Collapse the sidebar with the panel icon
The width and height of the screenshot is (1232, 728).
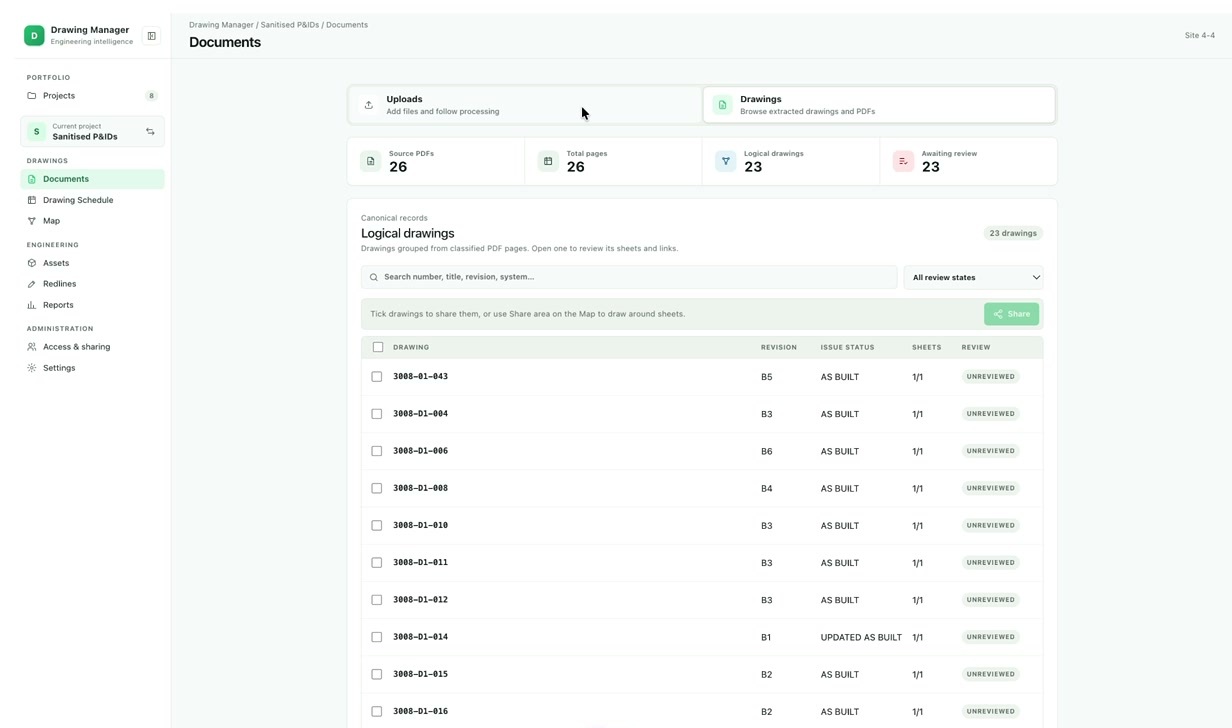pyautogui.click(x=151, y=36)
